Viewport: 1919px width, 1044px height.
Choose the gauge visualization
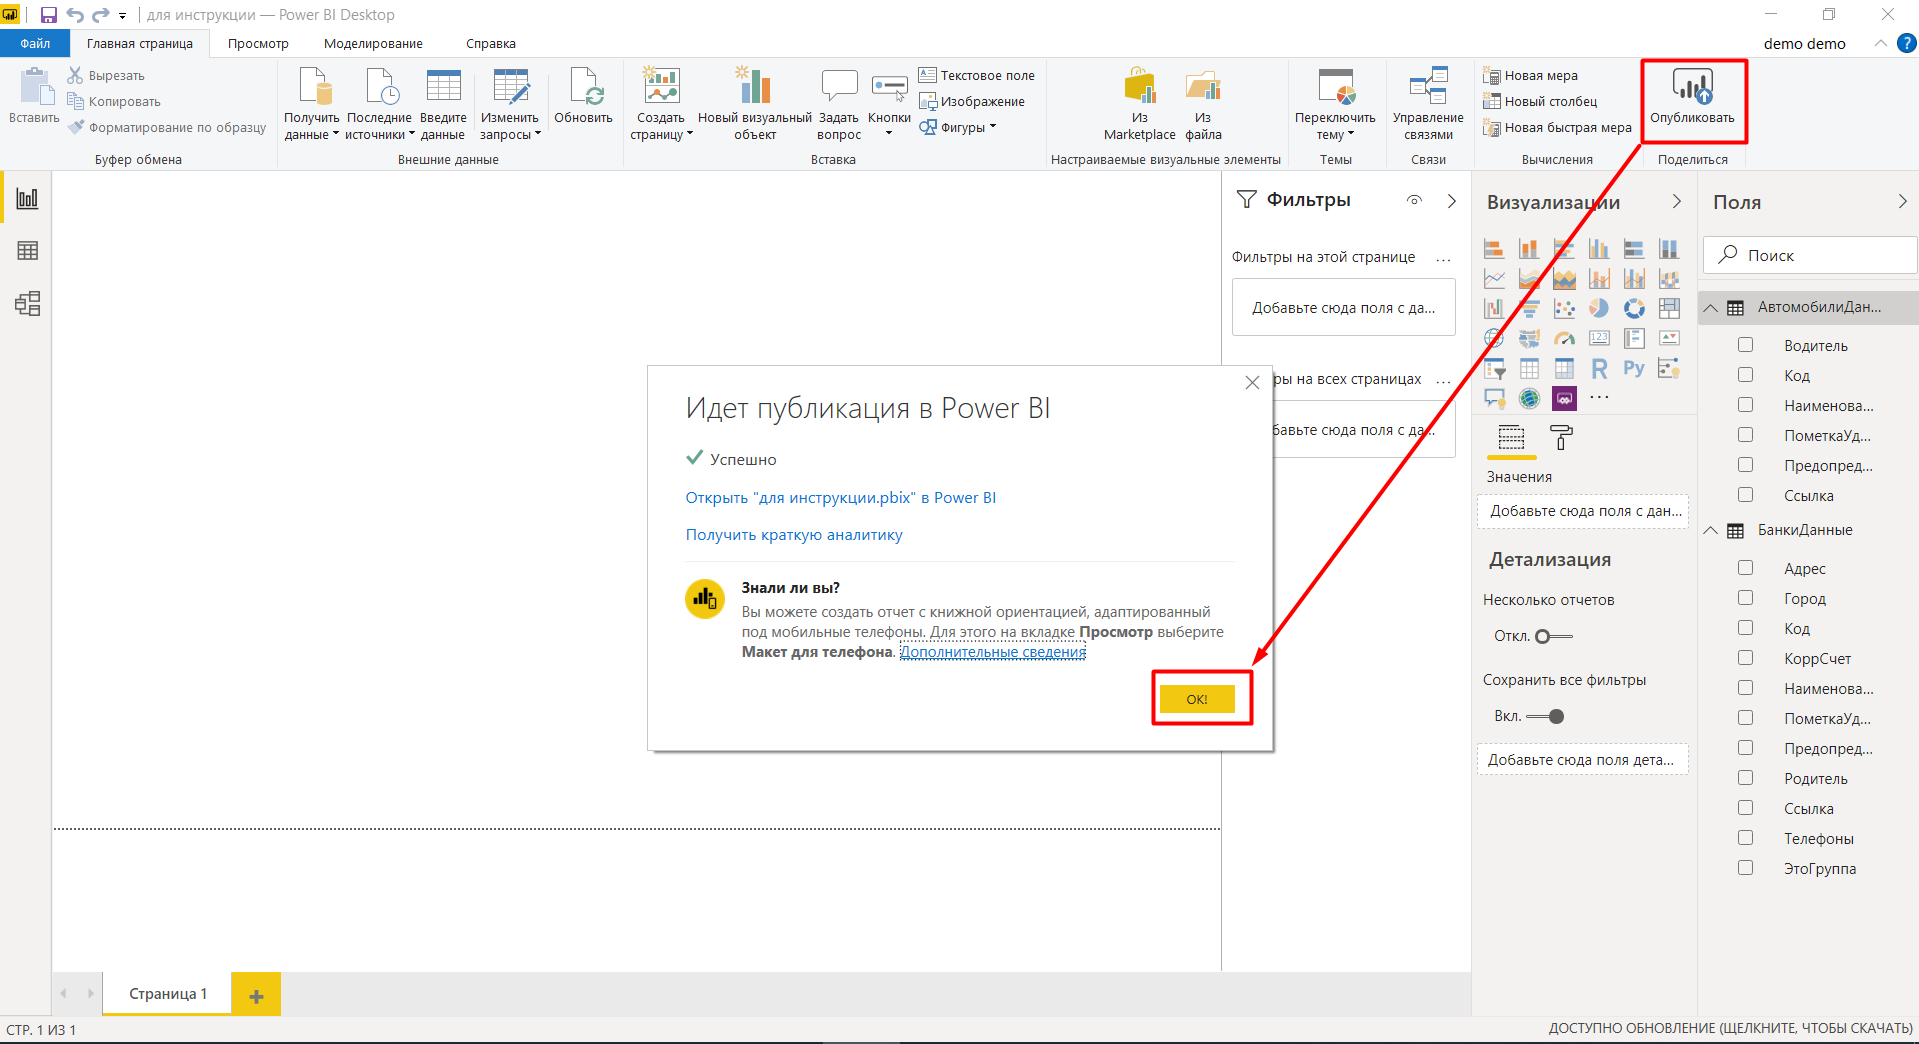1564,338
